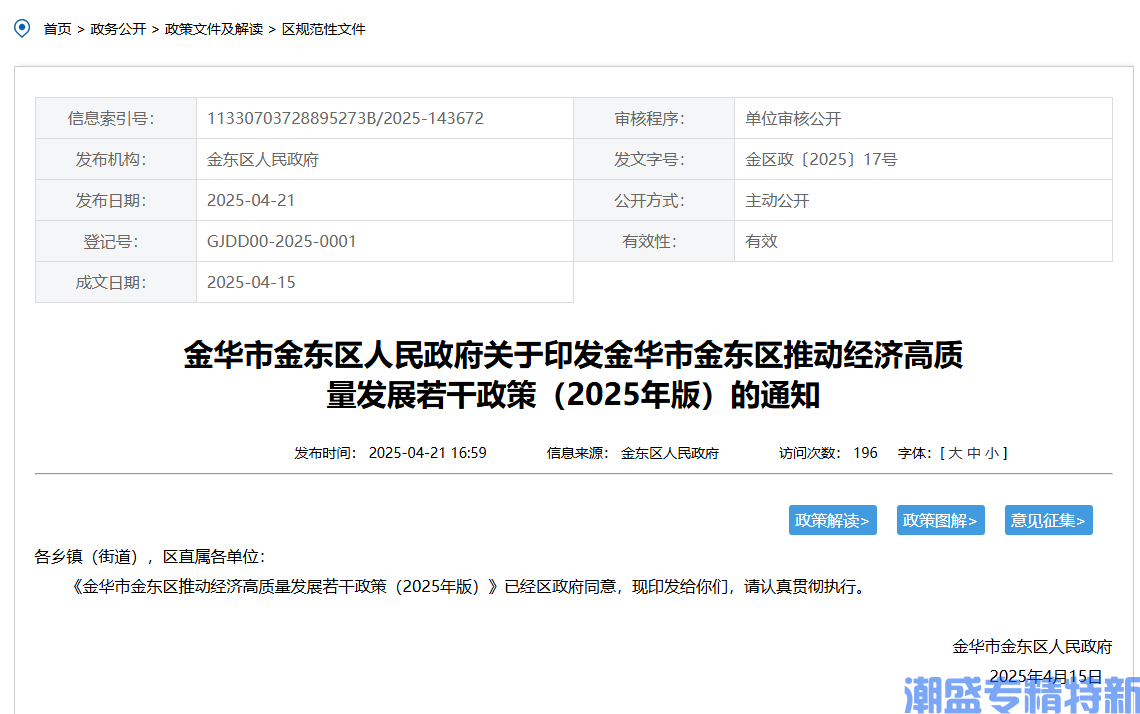Select index number 11330703728895273B/2025-143672
This screenshot has width=1140, height=714.
point(345,119)
